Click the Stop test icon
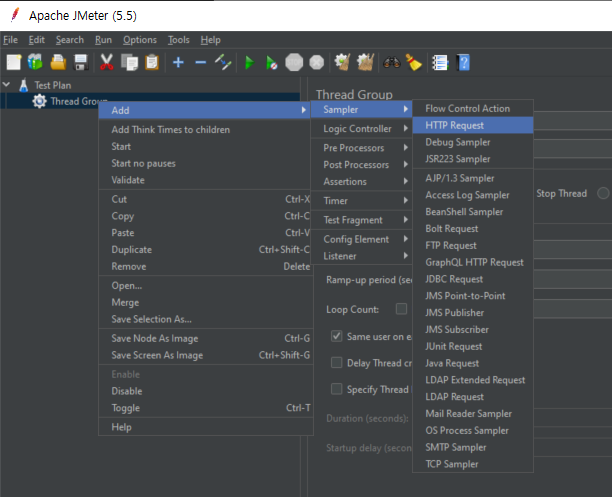This screenshot has width=612, height=497. (x=294, y=62)
